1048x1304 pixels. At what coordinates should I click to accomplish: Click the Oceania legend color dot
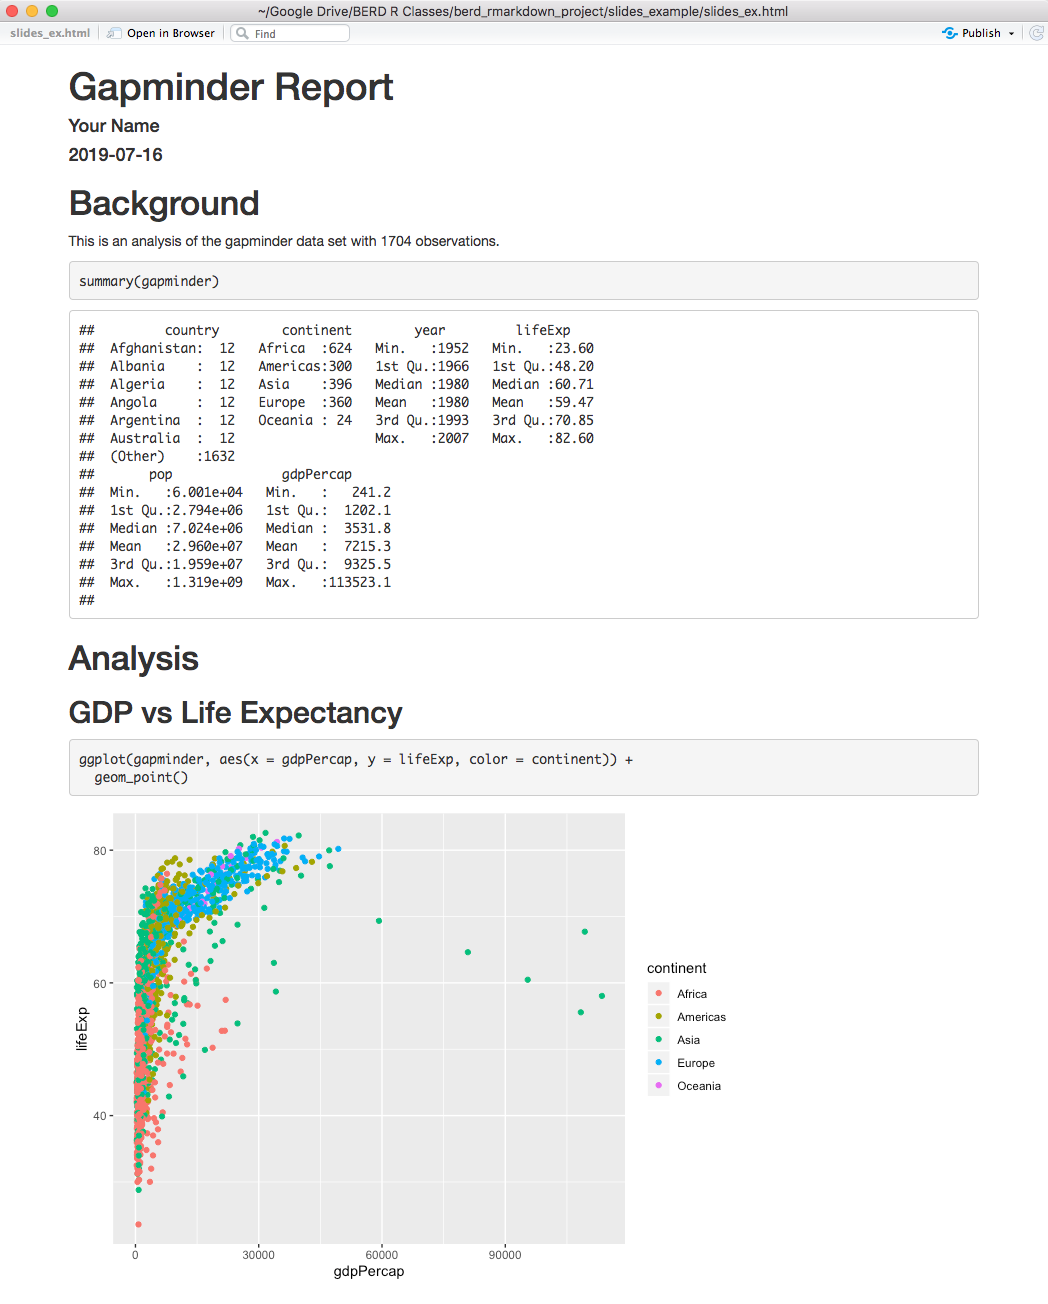[x=658, y=1086]
